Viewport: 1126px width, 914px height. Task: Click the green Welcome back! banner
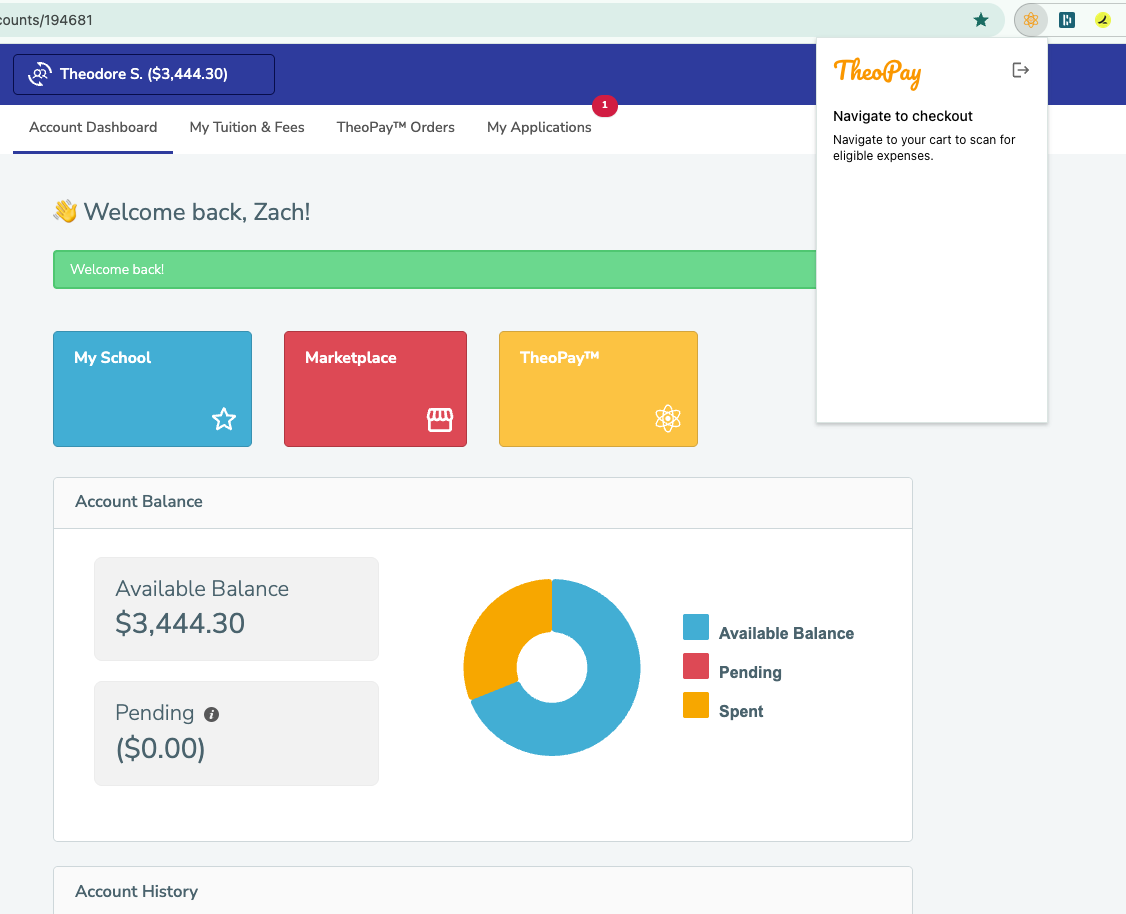(434, 270)
